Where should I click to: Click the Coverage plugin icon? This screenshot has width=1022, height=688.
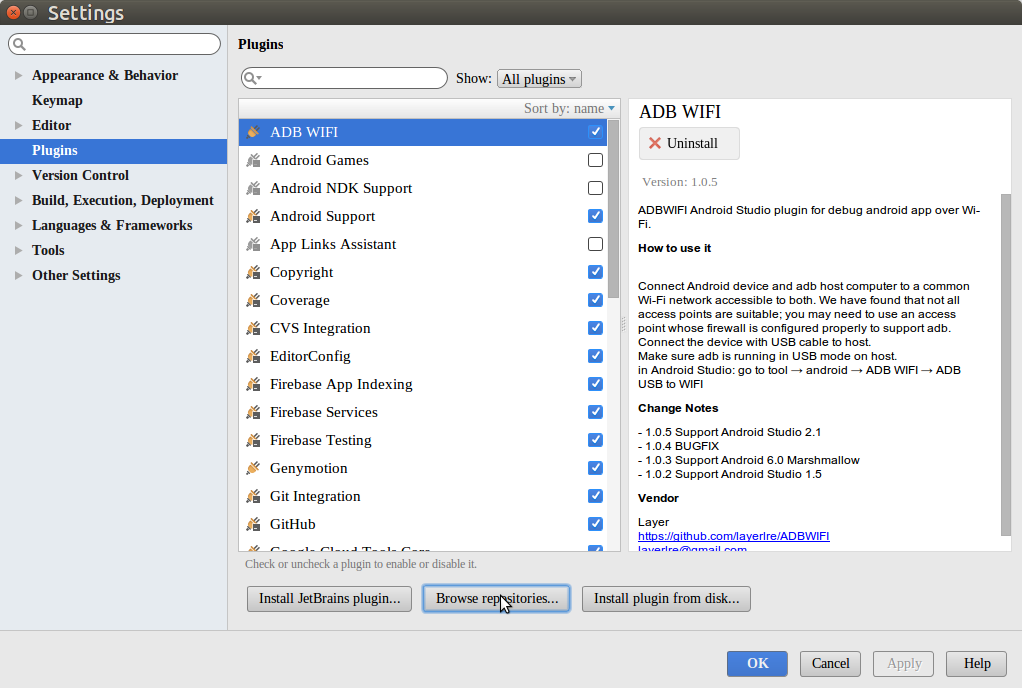(x=254, y=300)
